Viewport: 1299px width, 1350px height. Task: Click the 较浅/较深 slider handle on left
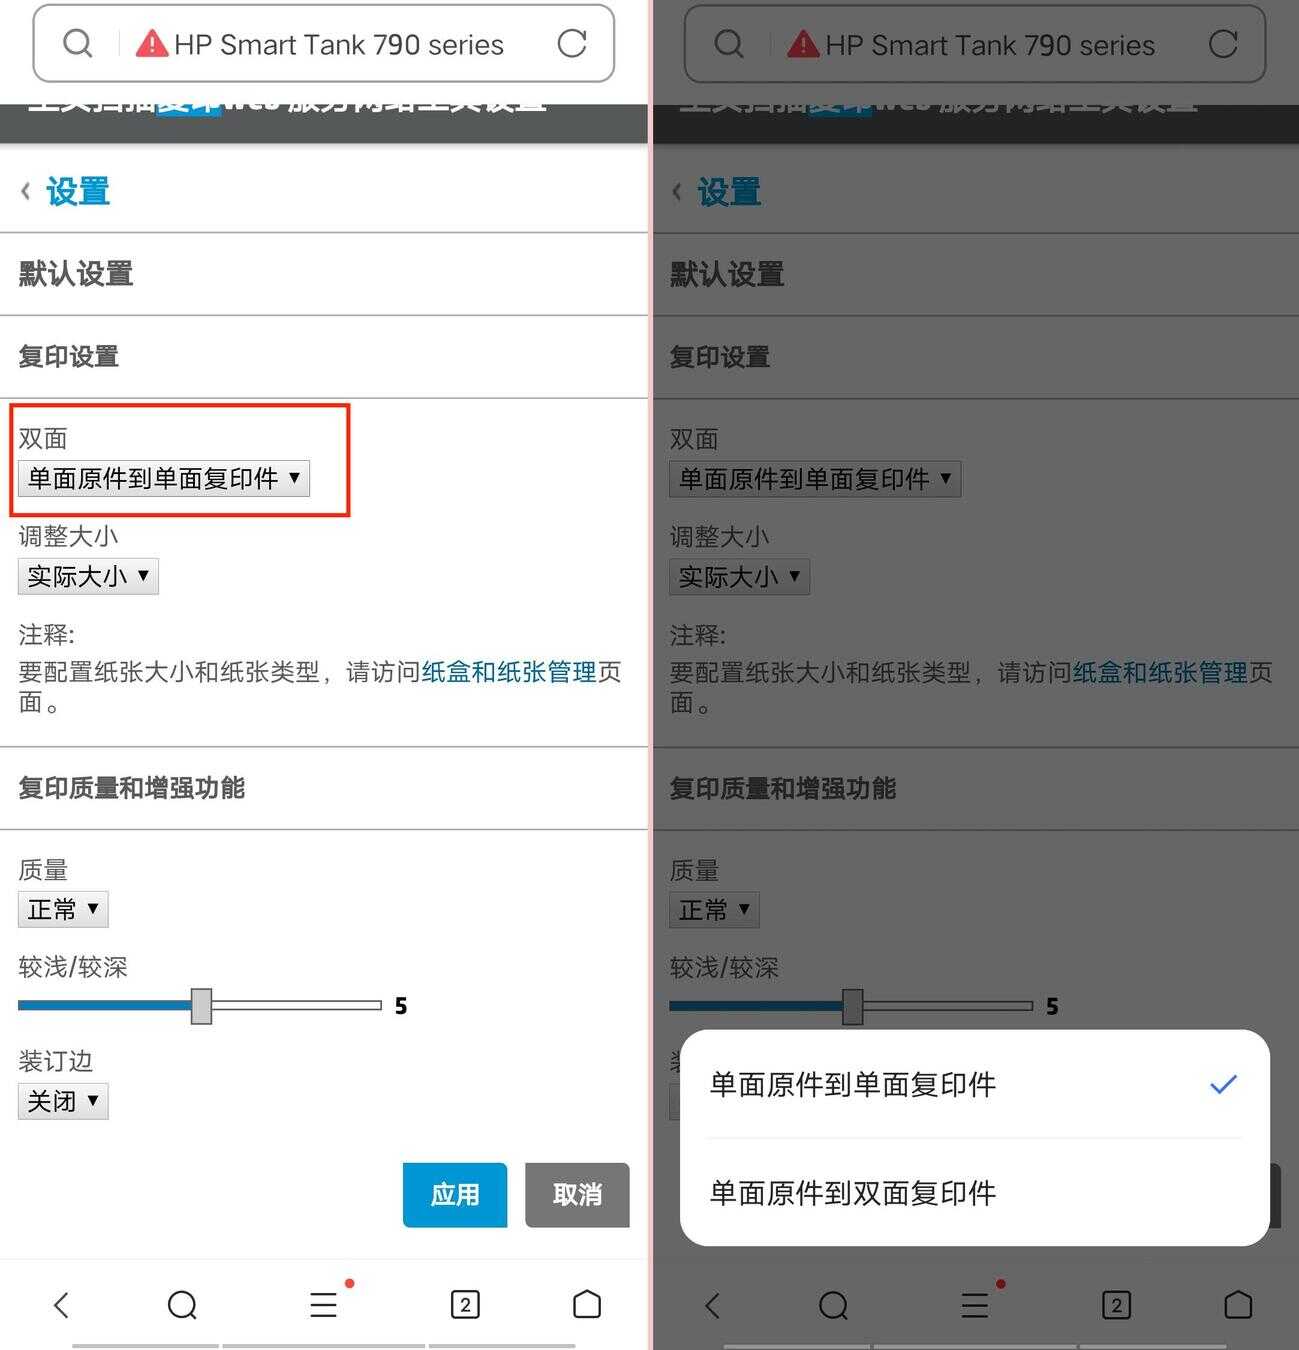[201, 1006]
